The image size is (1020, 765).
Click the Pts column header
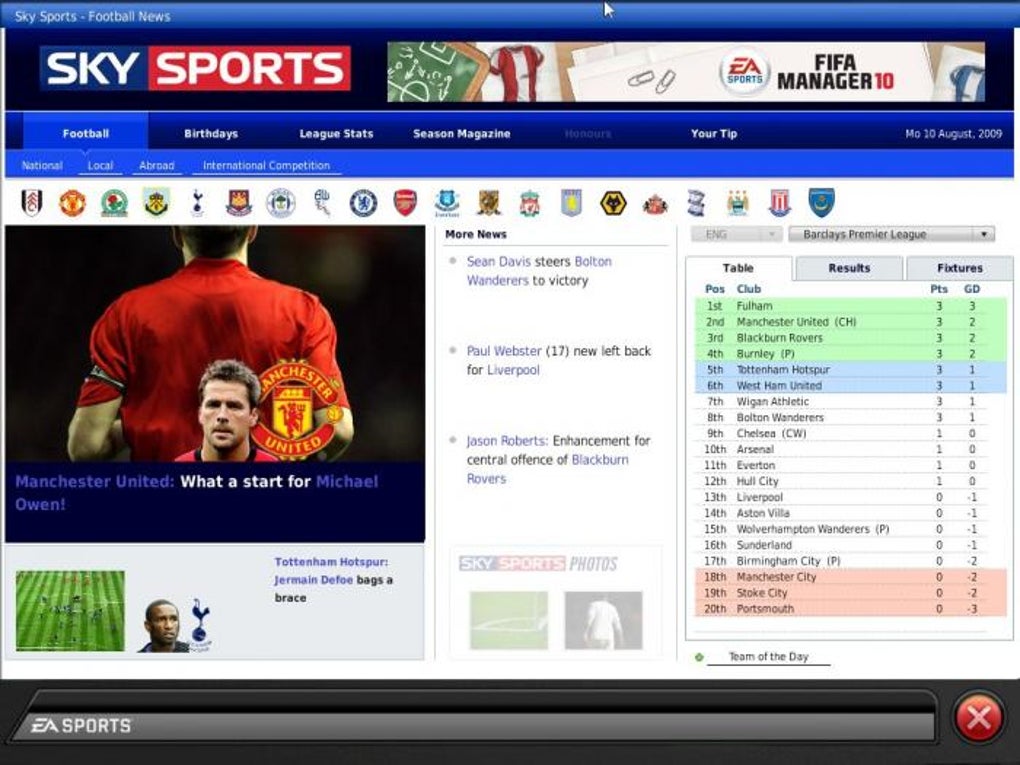coord(939,289)
